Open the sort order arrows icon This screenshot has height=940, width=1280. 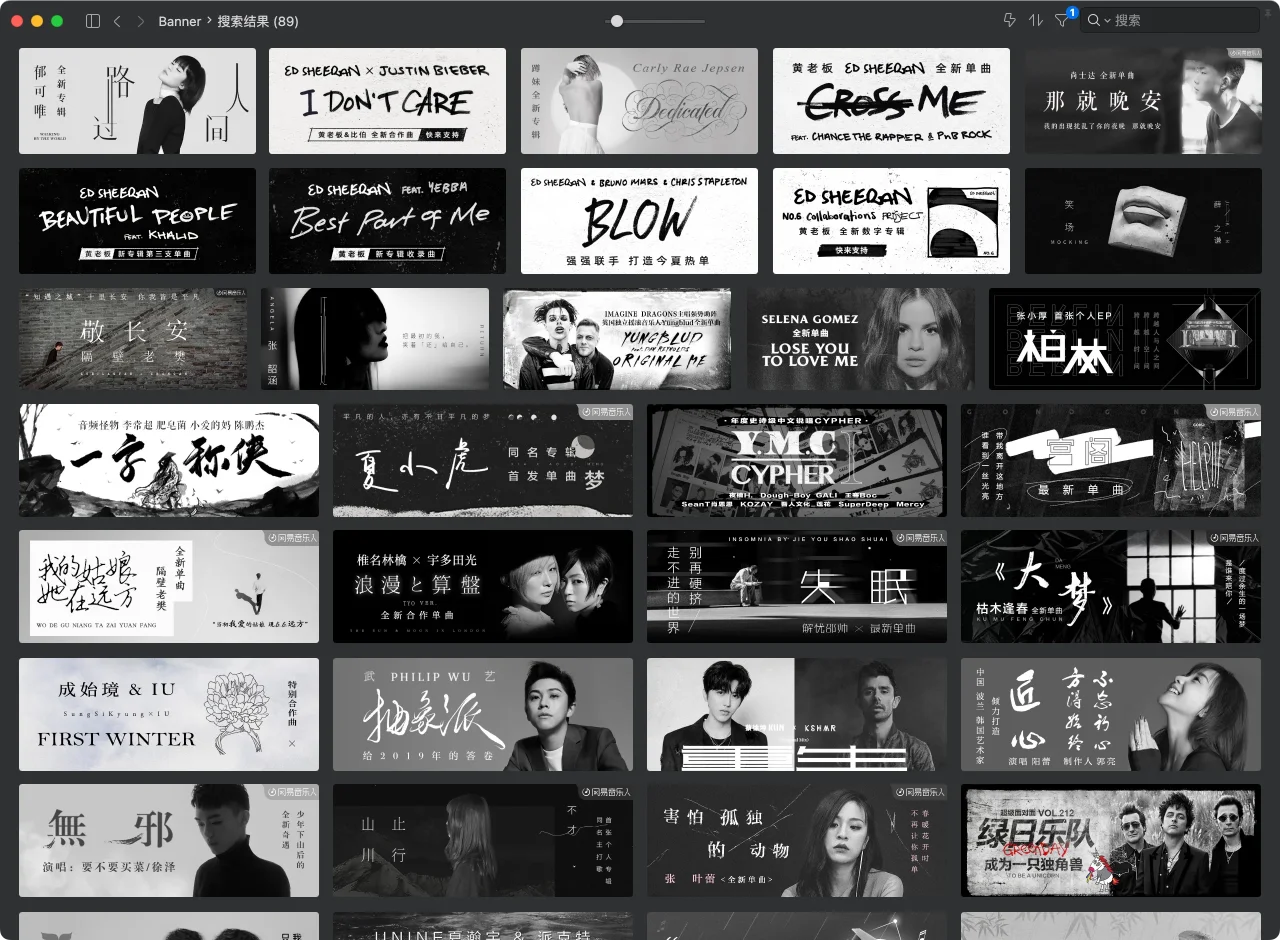click(1035, 21)
